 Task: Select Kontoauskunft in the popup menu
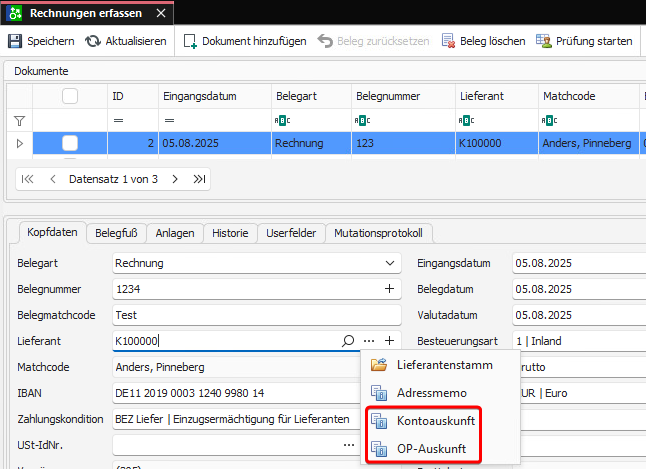435,421
